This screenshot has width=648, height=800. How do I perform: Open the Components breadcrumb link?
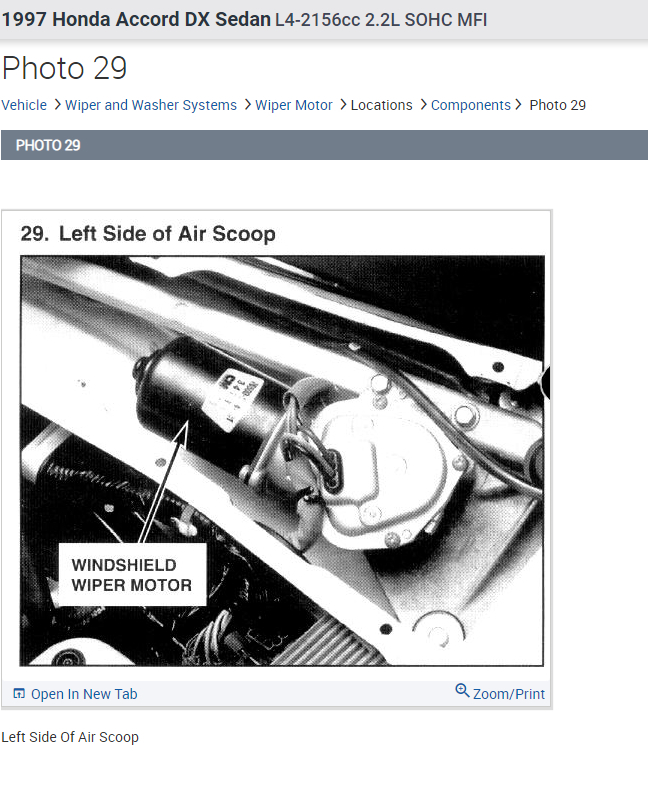pyautogui.click(x=471, y=105)
